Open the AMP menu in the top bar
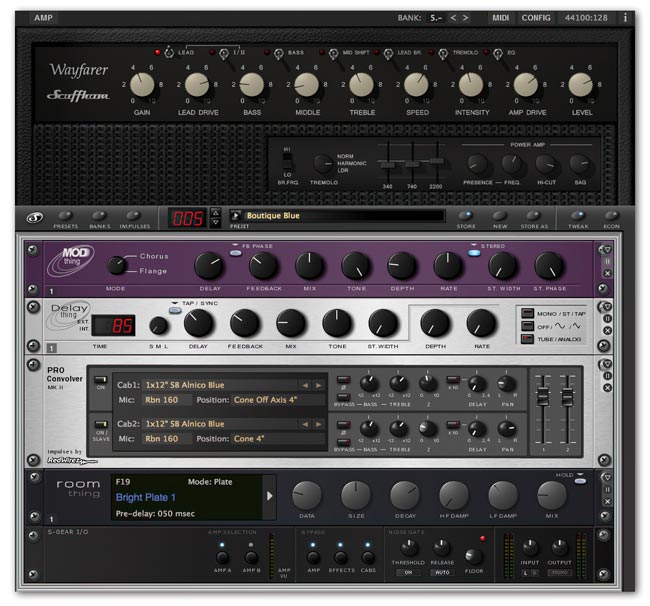This screenshot has width=650, height=606. point(43,18)
